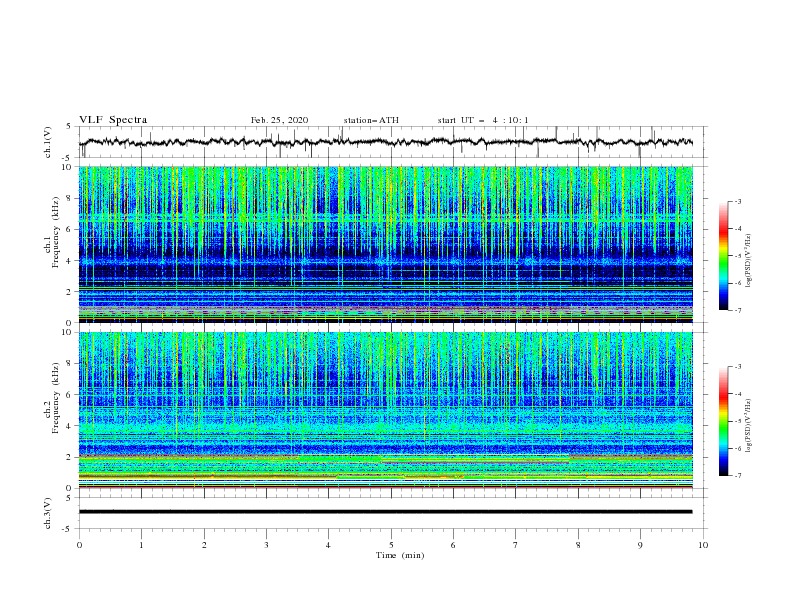Click the upper 'log(PSD)(V²/Hz)' colorbar label

(749, 261)
